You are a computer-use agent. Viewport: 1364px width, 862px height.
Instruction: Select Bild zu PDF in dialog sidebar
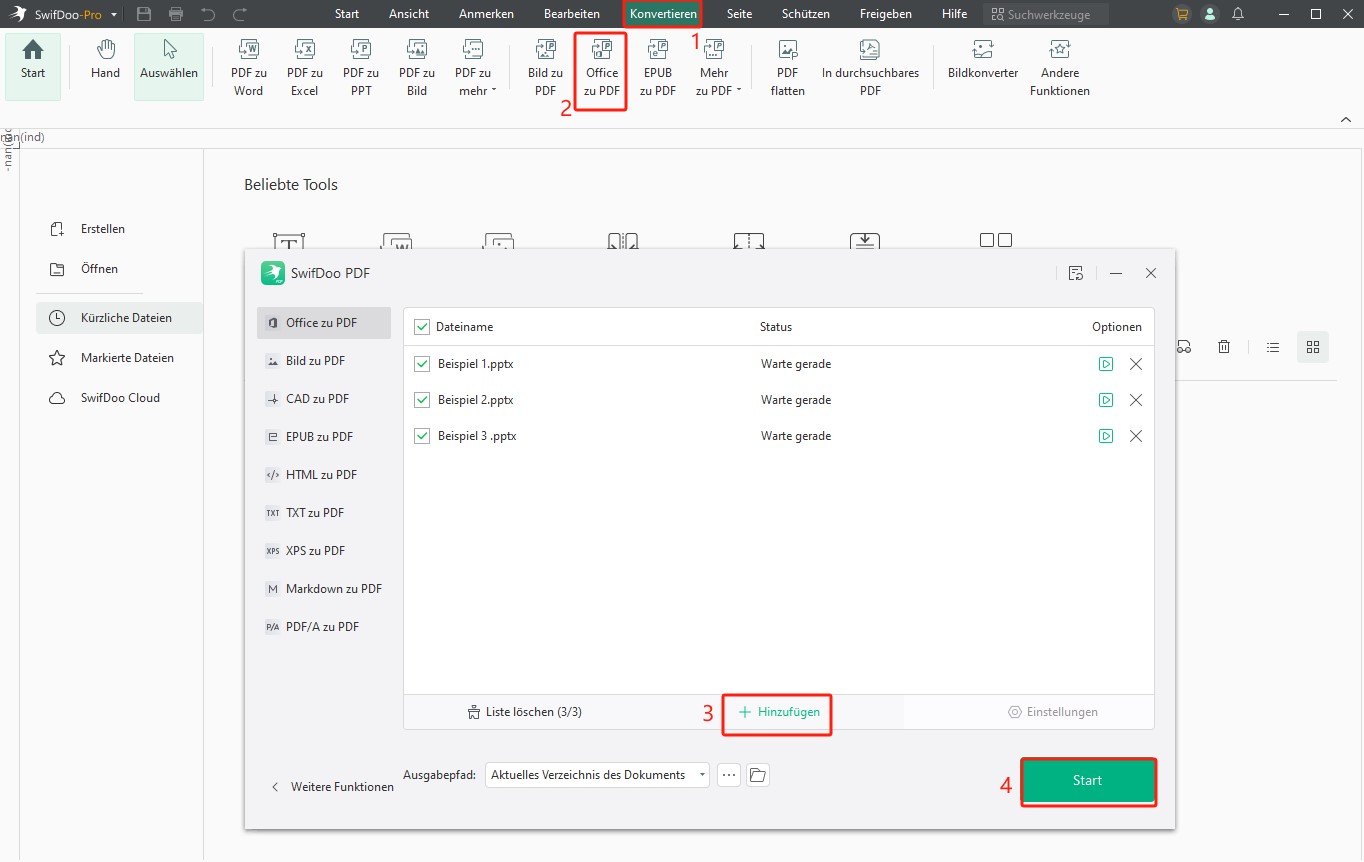point(324,361)
